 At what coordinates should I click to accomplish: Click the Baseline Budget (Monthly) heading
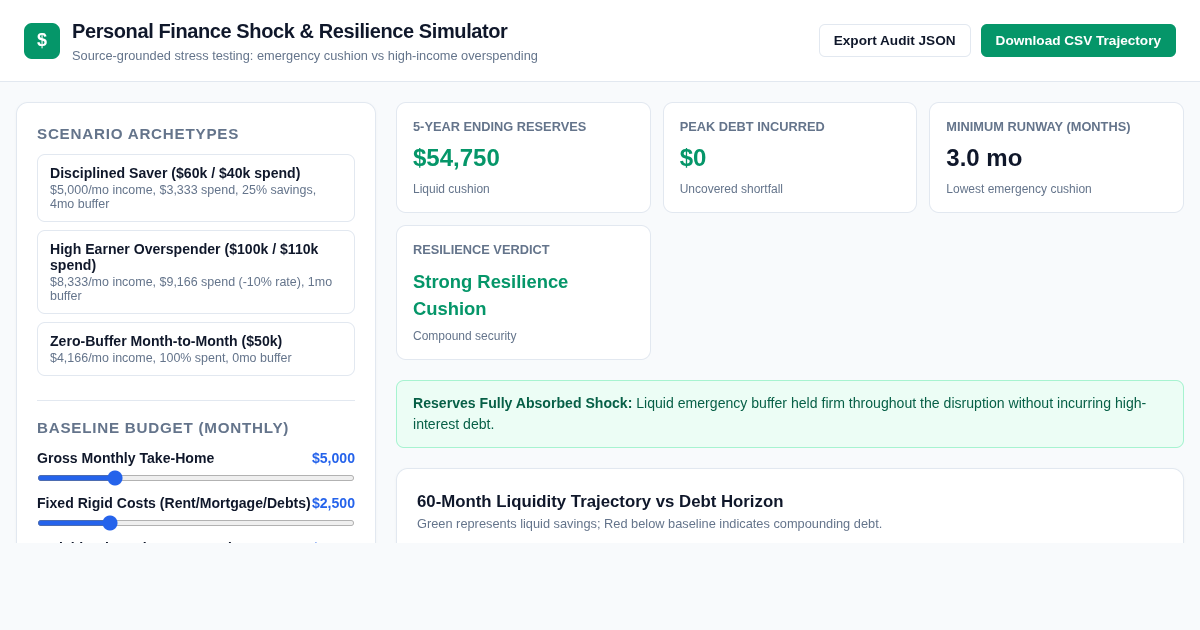coord(163,428)
